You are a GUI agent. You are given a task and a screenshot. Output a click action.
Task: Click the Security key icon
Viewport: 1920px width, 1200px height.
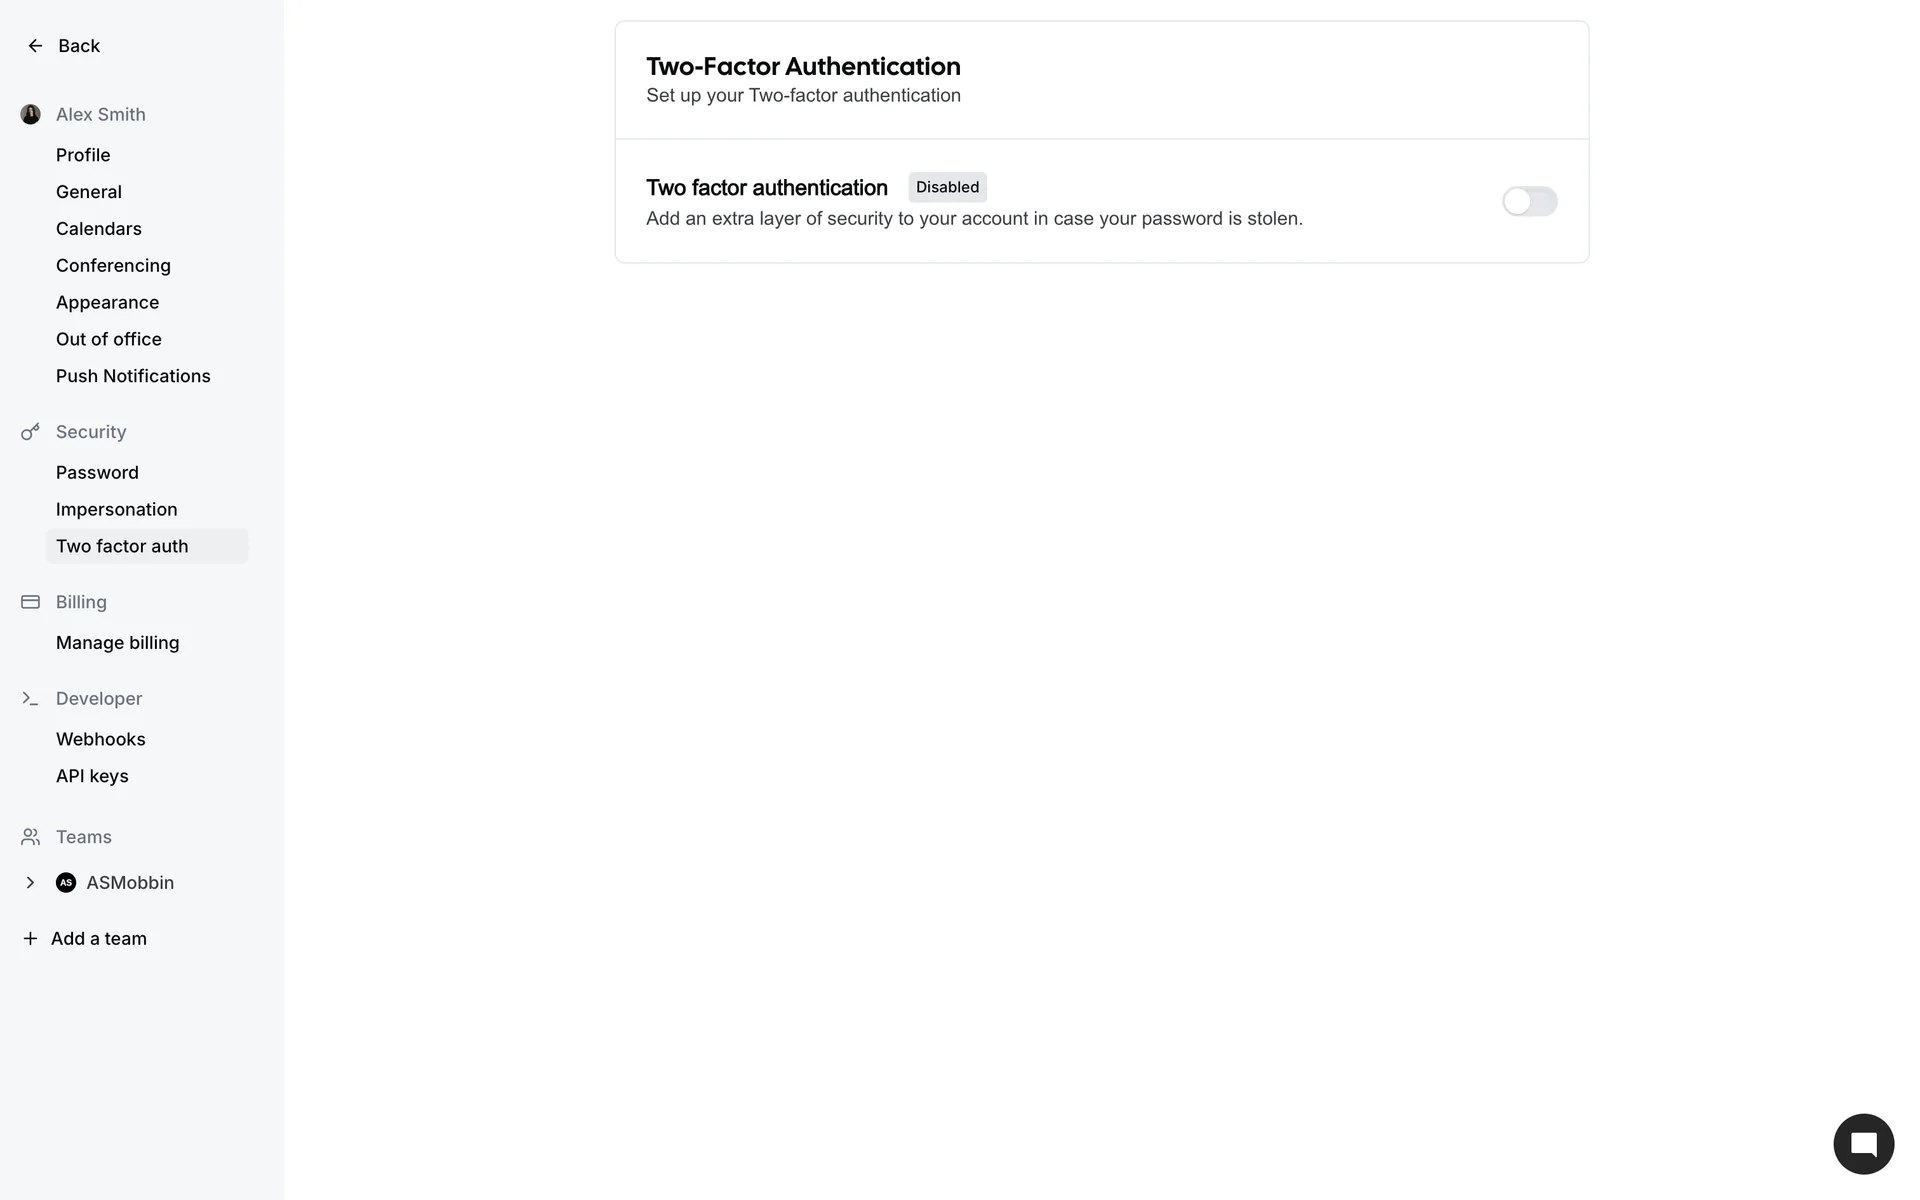pyautogui.click(x=31, y=432)
